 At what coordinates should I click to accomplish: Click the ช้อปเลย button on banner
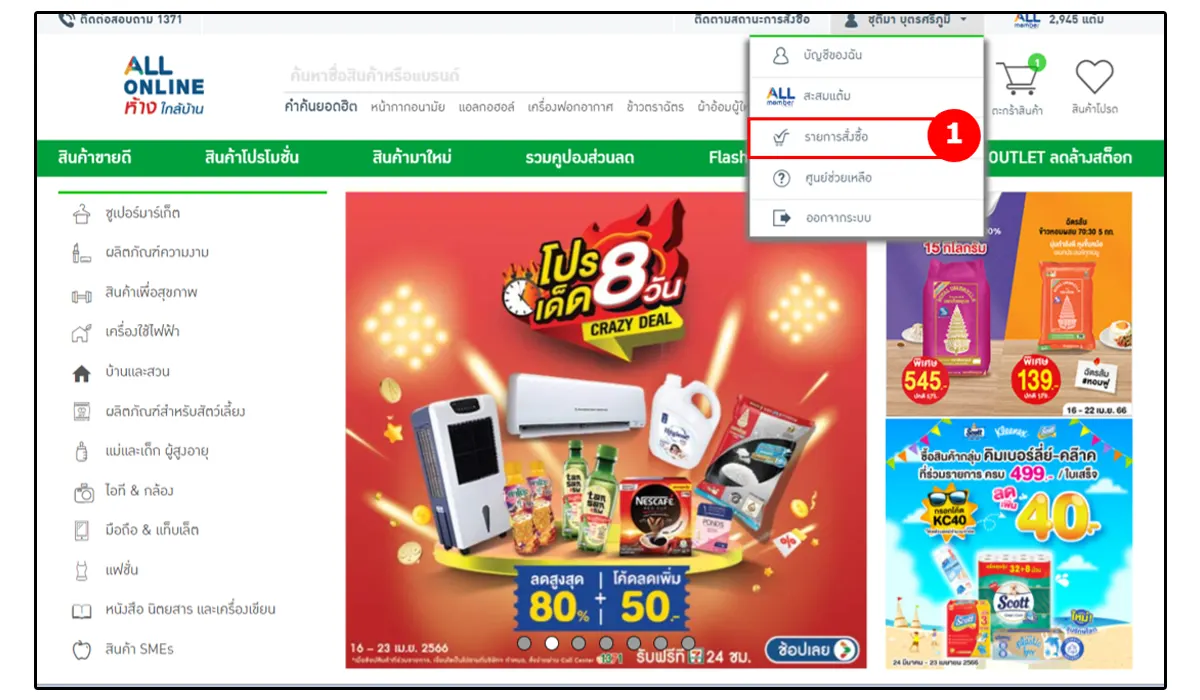(x=812, y=649)
